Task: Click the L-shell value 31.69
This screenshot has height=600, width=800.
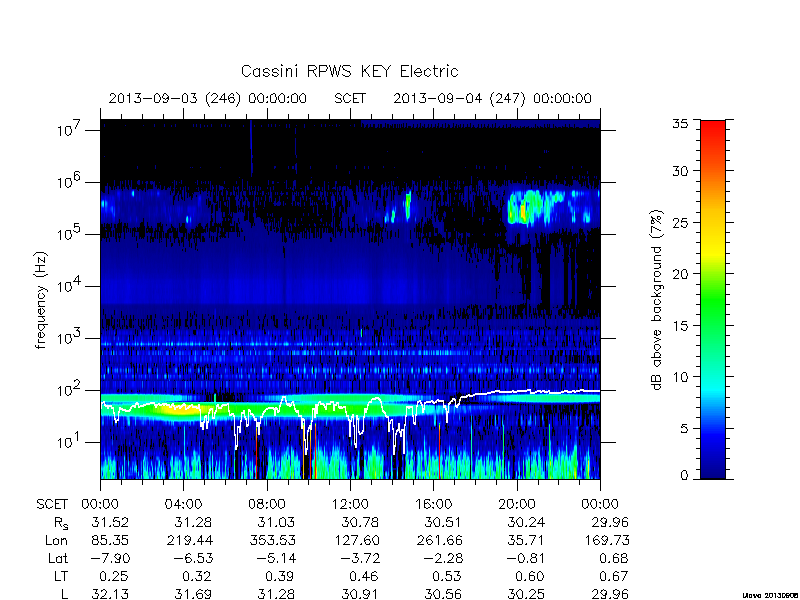Action: [x=193, y=594]
